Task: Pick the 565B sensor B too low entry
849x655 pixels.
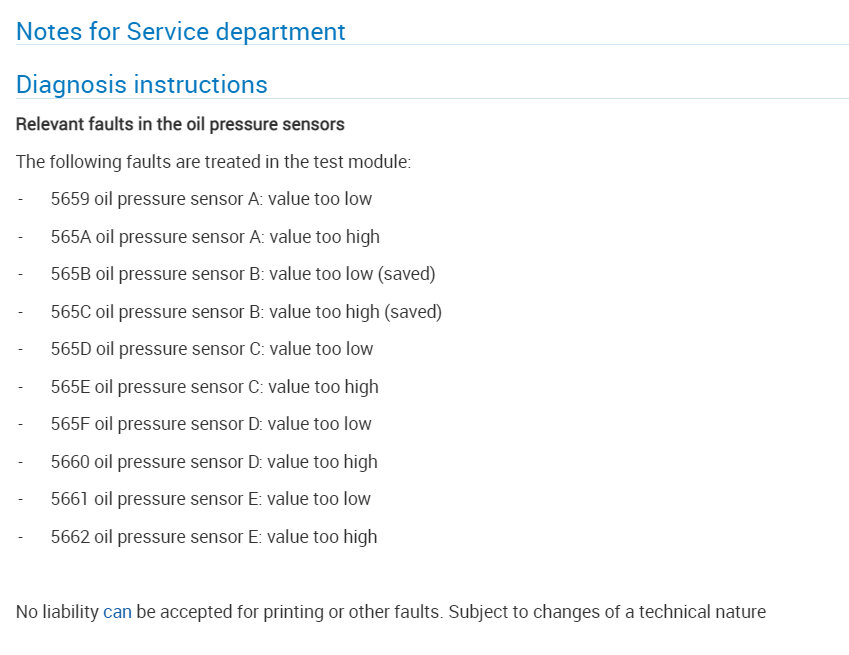Action: pos(243,274)
